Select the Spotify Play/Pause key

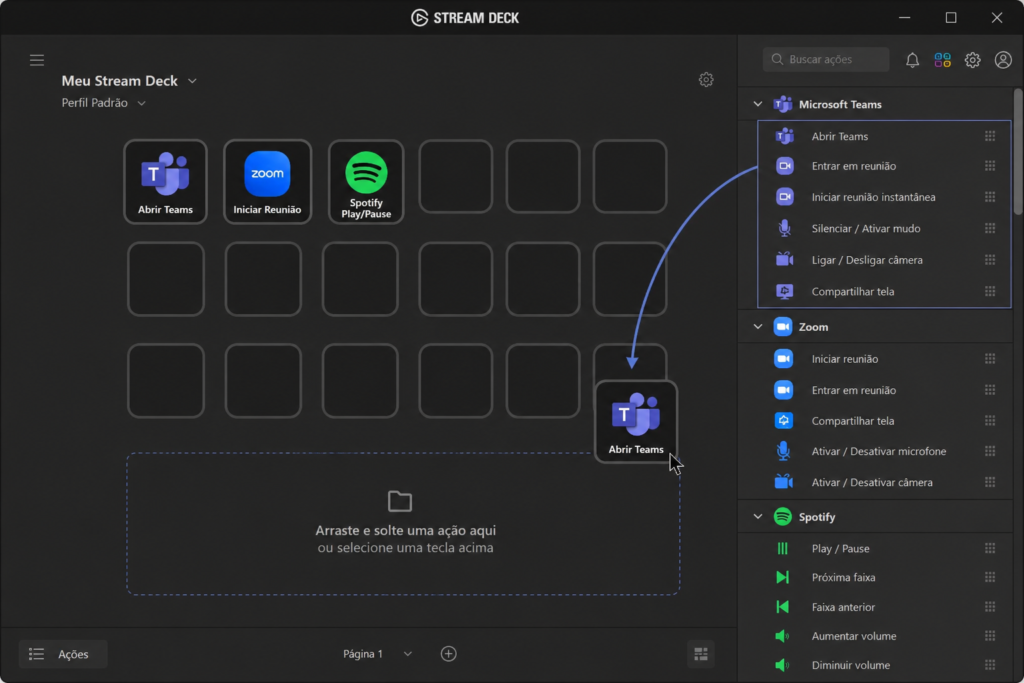tap(366, 182)
